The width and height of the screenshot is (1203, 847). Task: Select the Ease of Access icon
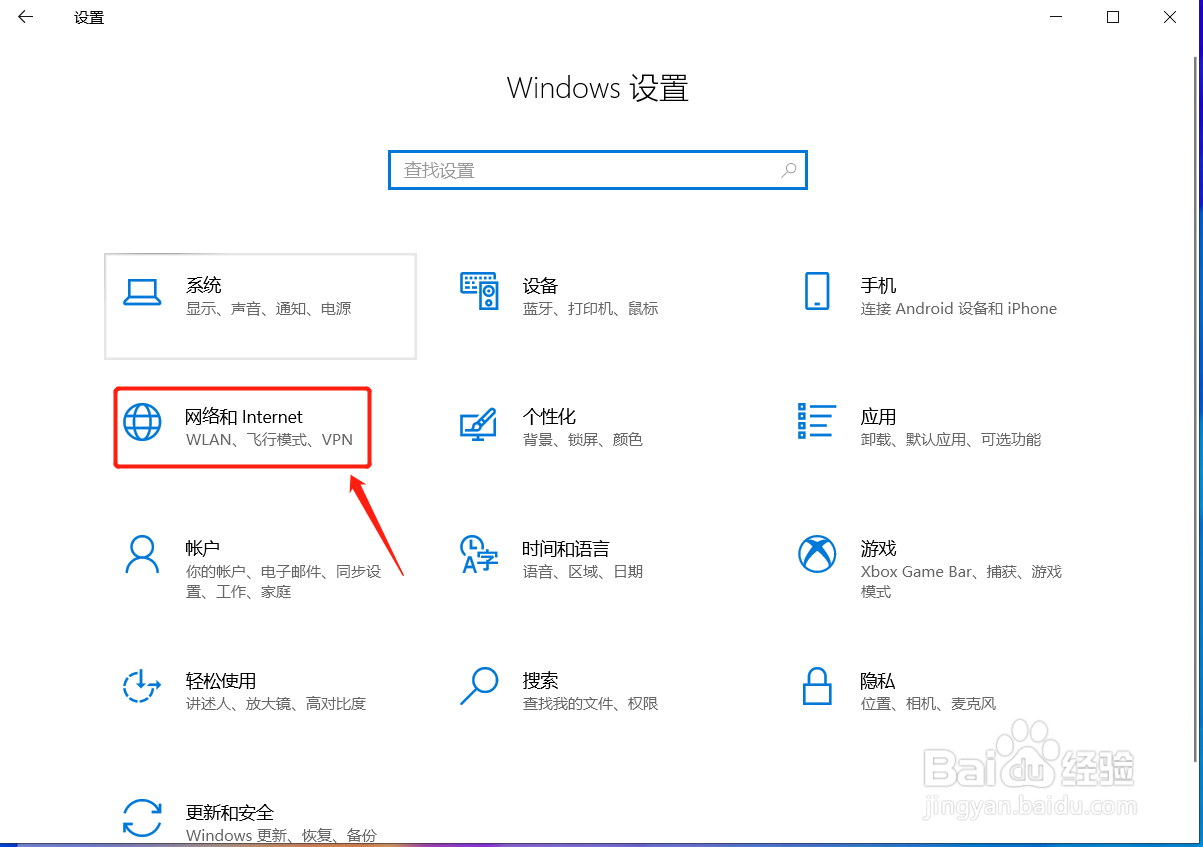(142, 686)
